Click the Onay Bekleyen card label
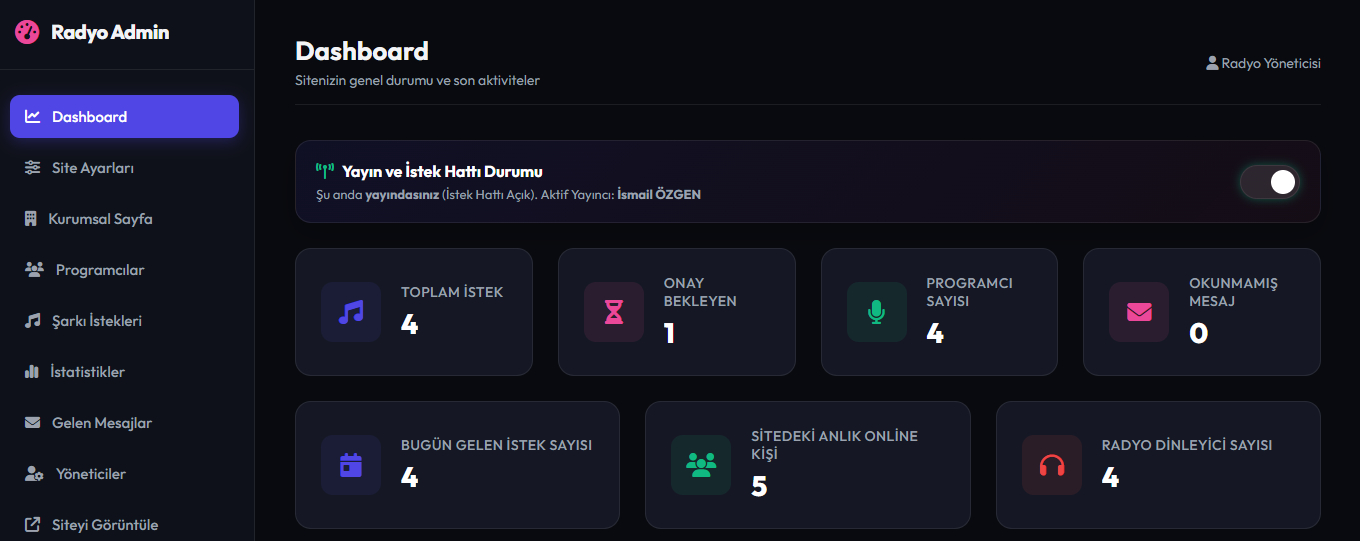Image resolution: width=1360 pixels, height=541 pixels. (700, 292)
